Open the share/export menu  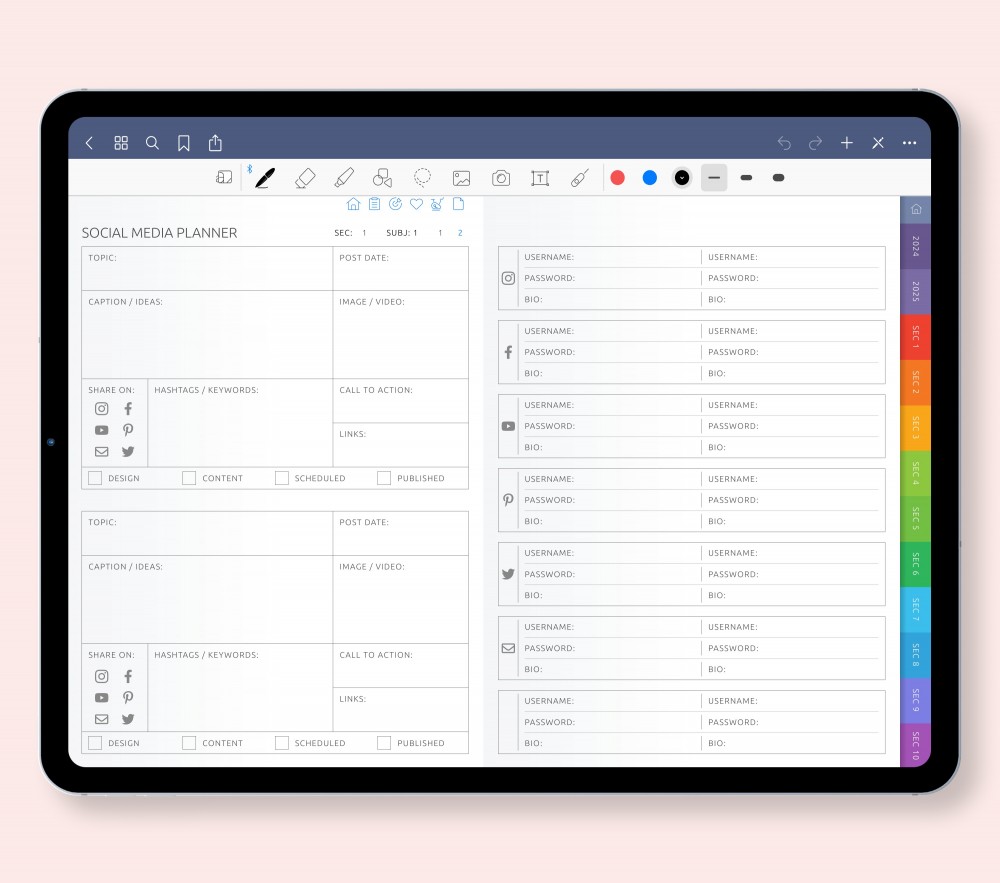215,143
